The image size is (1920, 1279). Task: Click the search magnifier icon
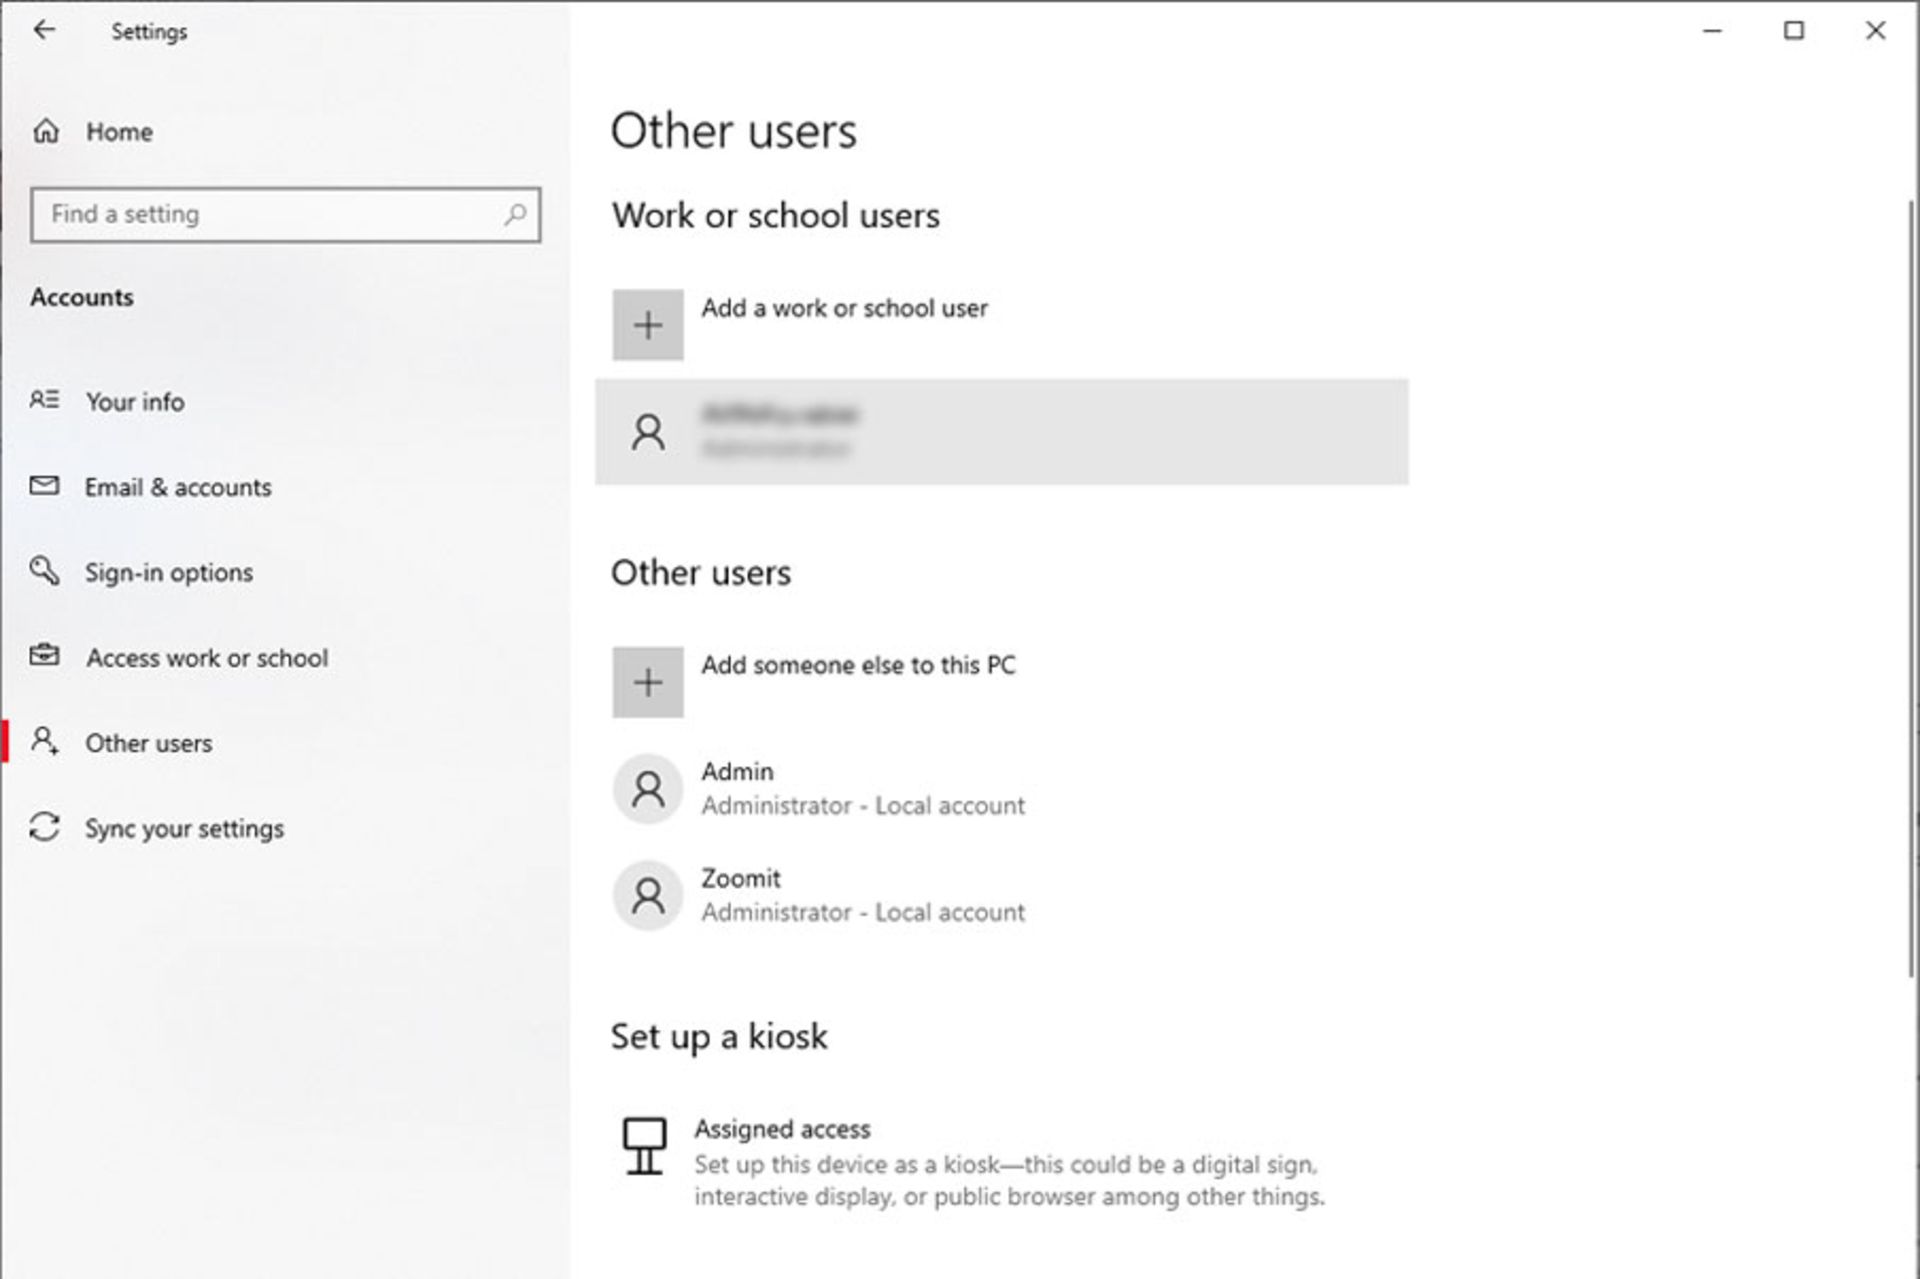515,214
